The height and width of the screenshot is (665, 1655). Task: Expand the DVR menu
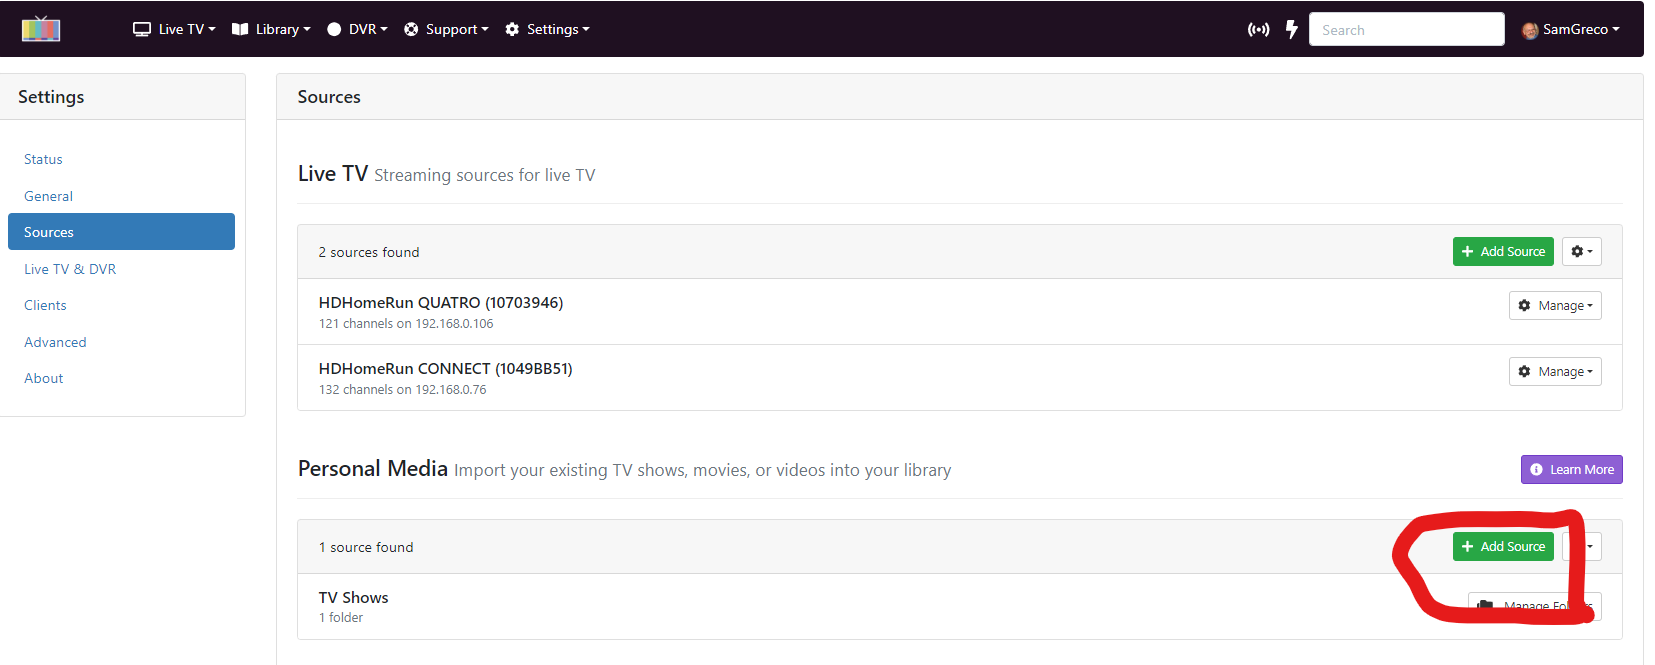pyautogui.click(x=357, y=30)
